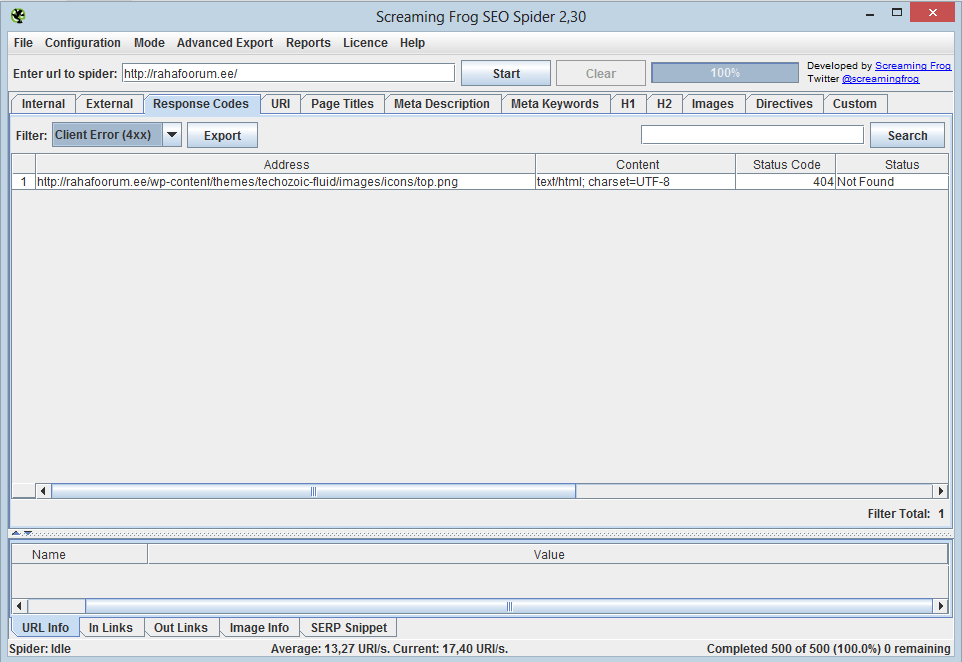962x662 pixels.
Task: Open the Advanced Export menu
Action: 225,43
